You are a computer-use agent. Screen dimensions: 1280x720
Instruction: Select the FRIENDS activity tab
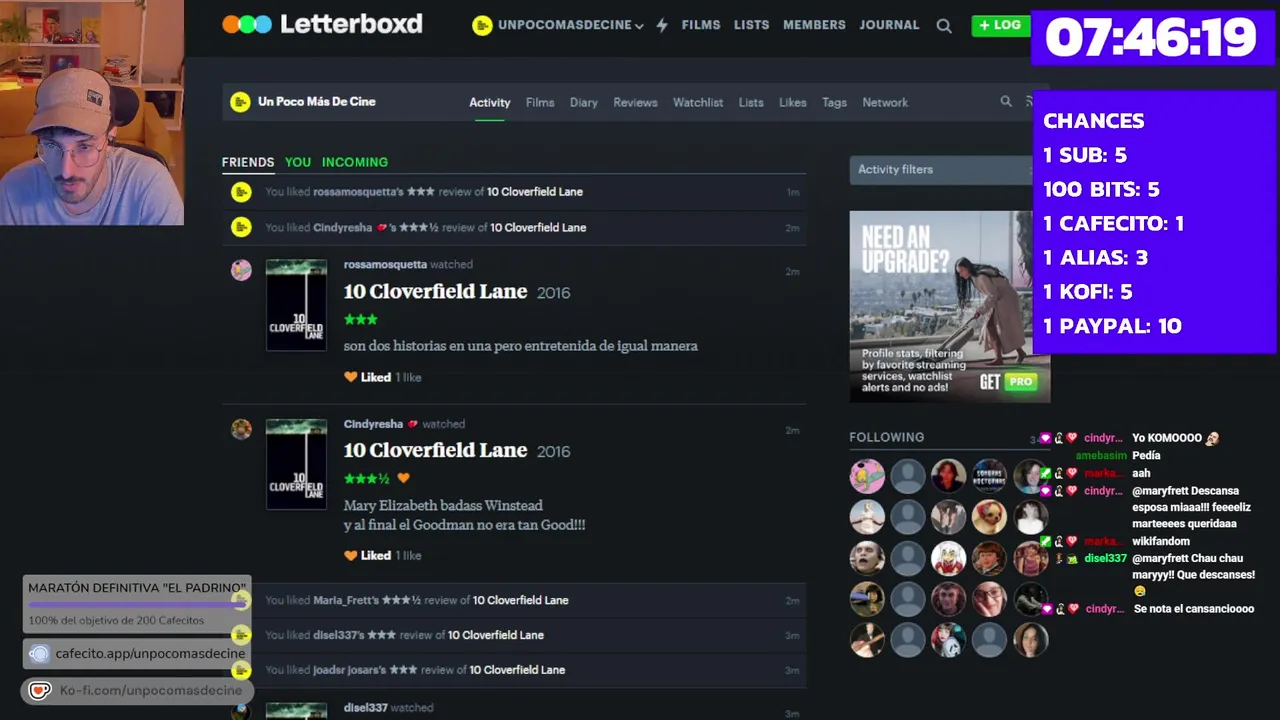(248, 162)
